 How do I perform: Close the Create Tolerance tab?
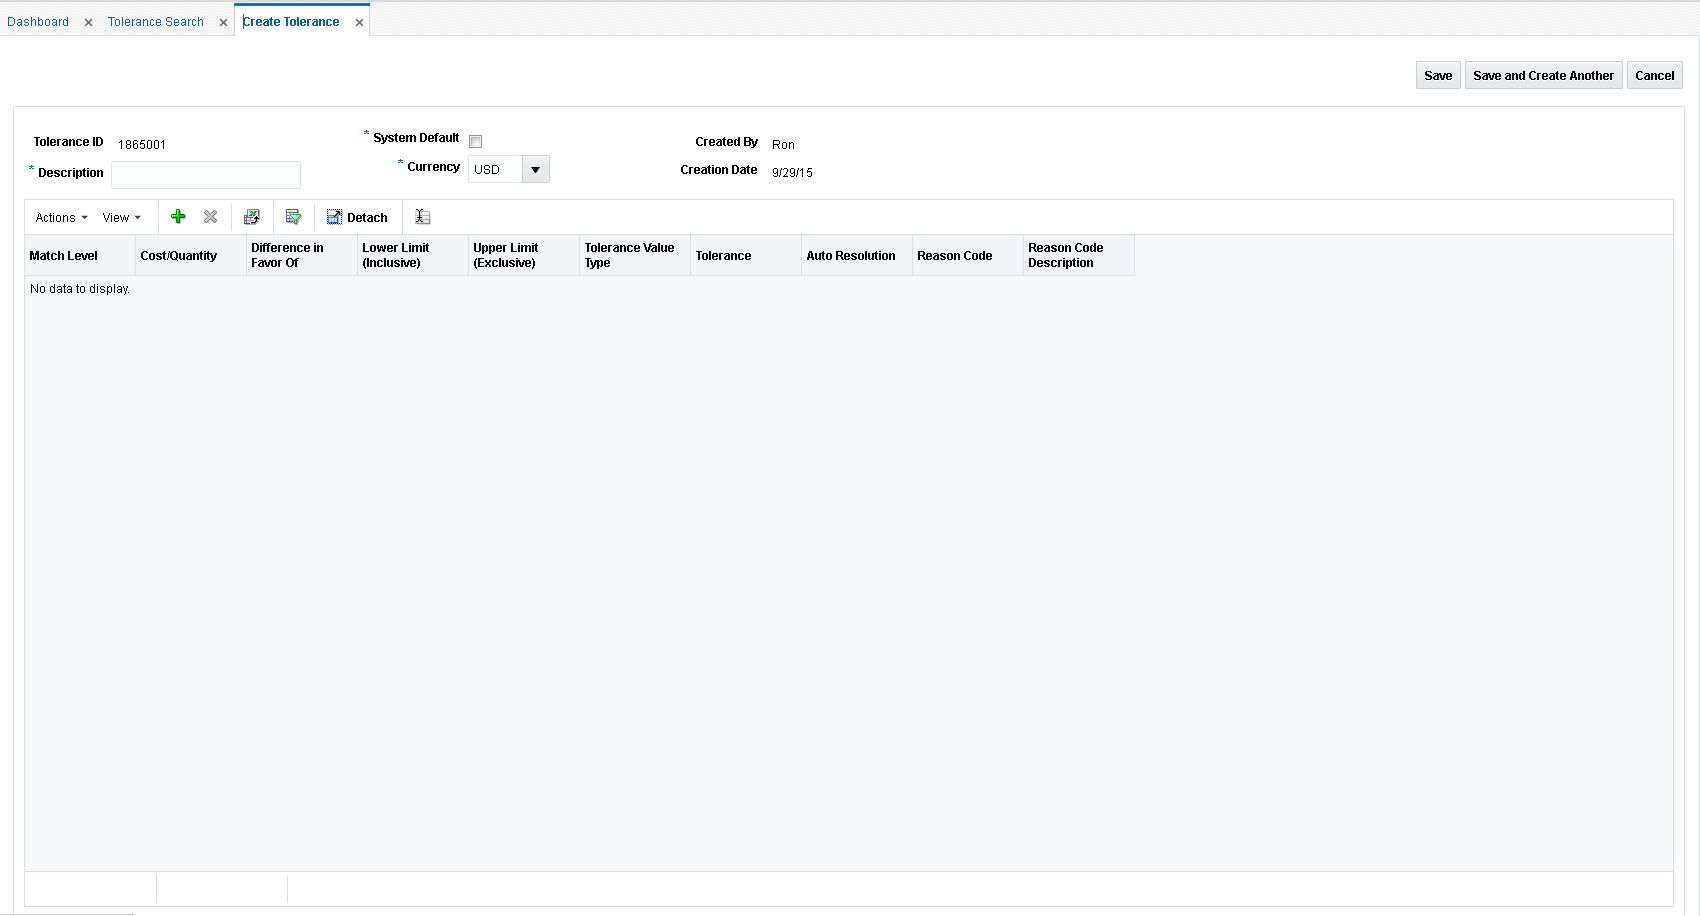[x=359, y=22]
